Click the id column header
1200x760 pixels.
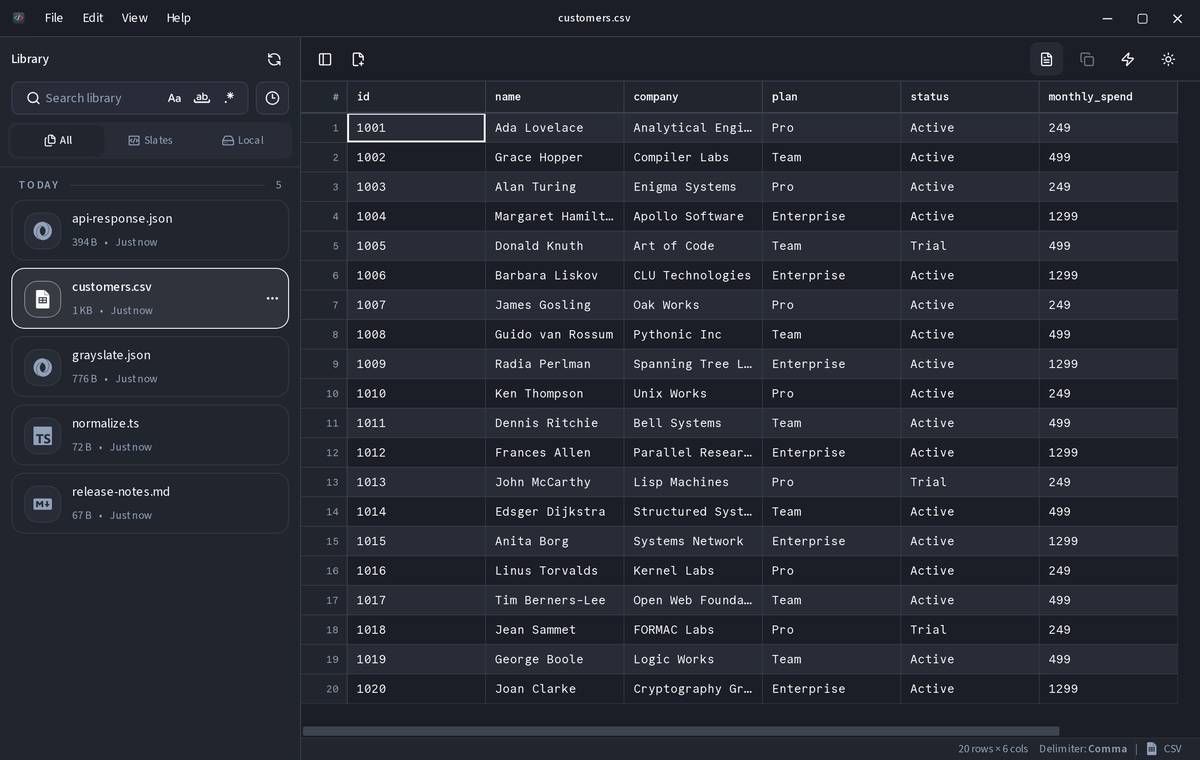point(416,97)
